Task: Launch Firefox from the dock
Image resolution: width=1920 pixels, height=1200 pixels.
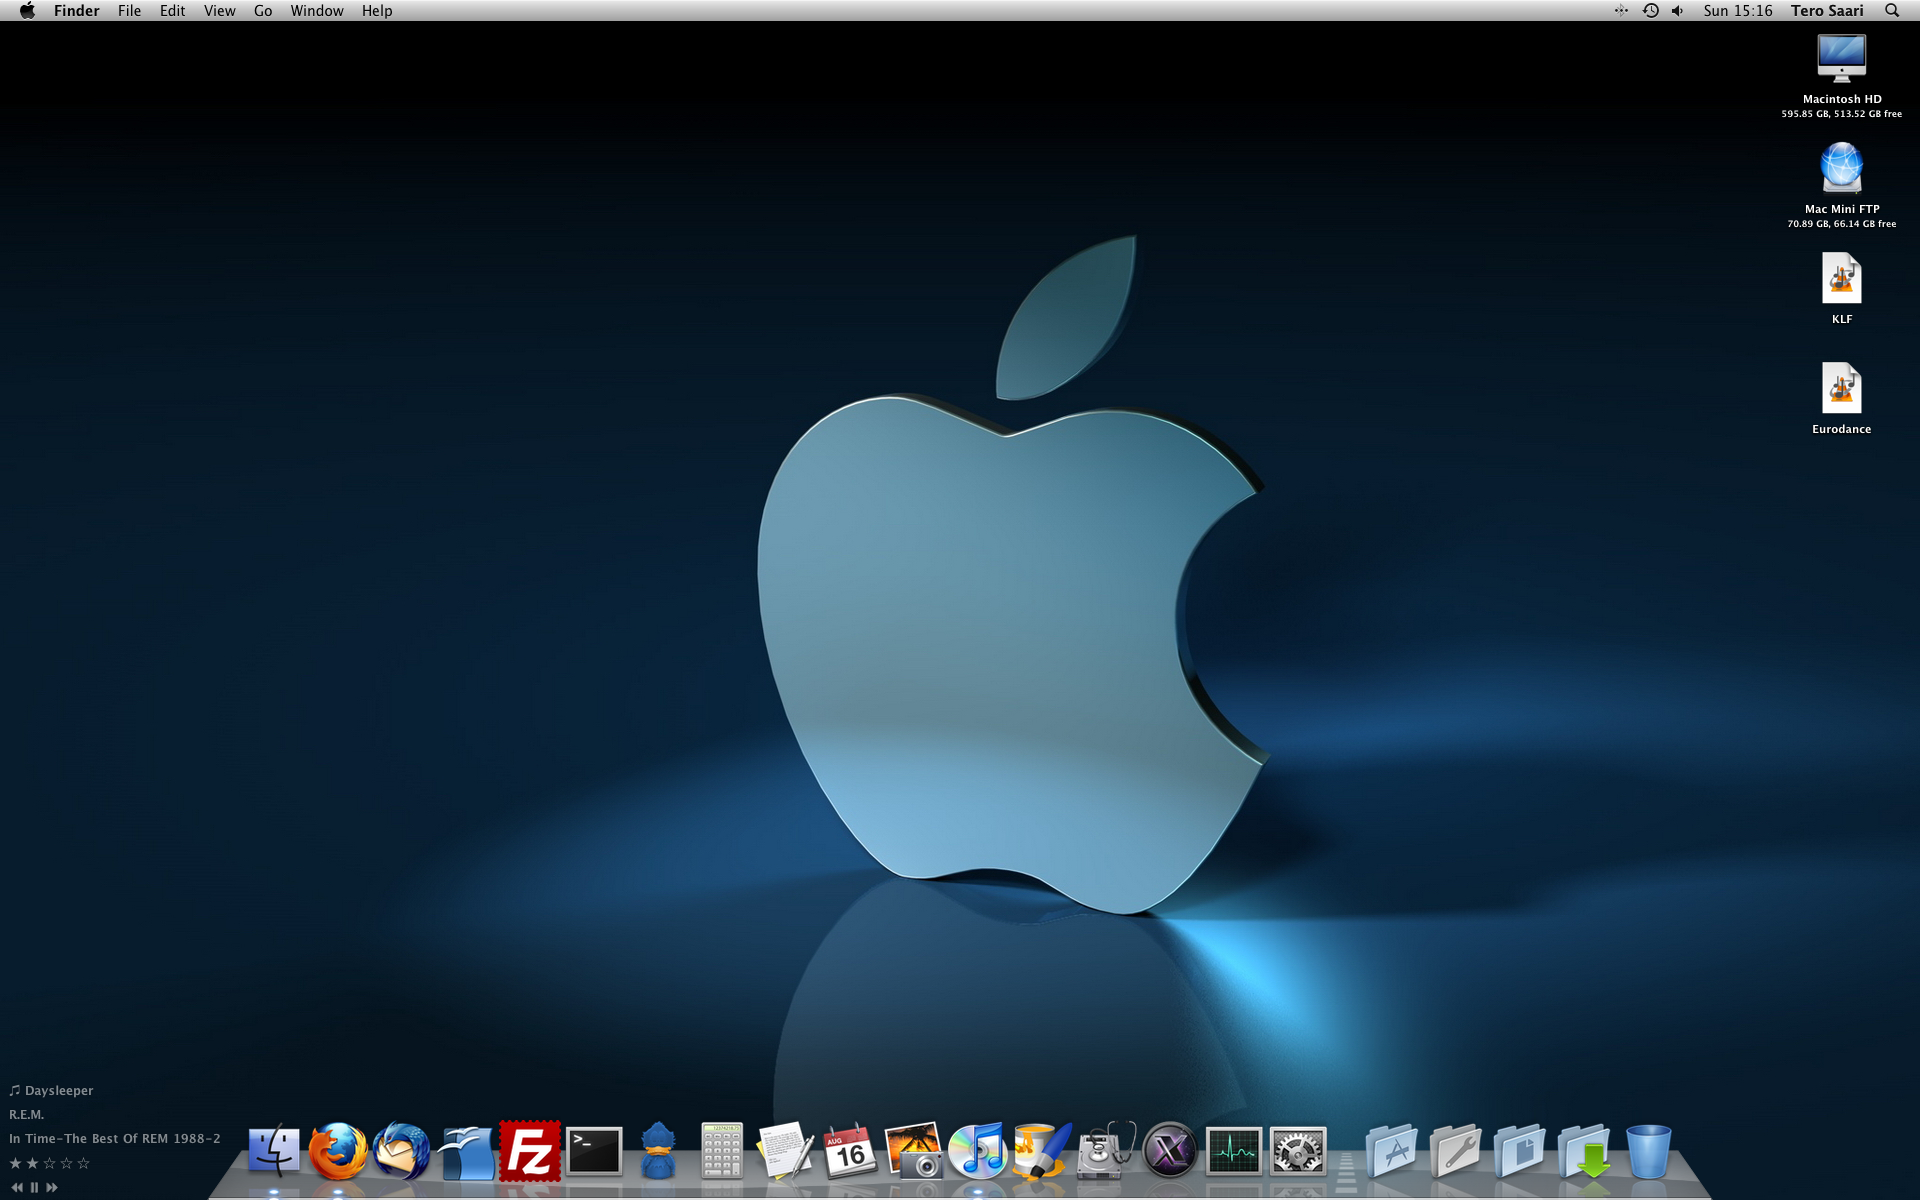Action: pos(338,1150)
